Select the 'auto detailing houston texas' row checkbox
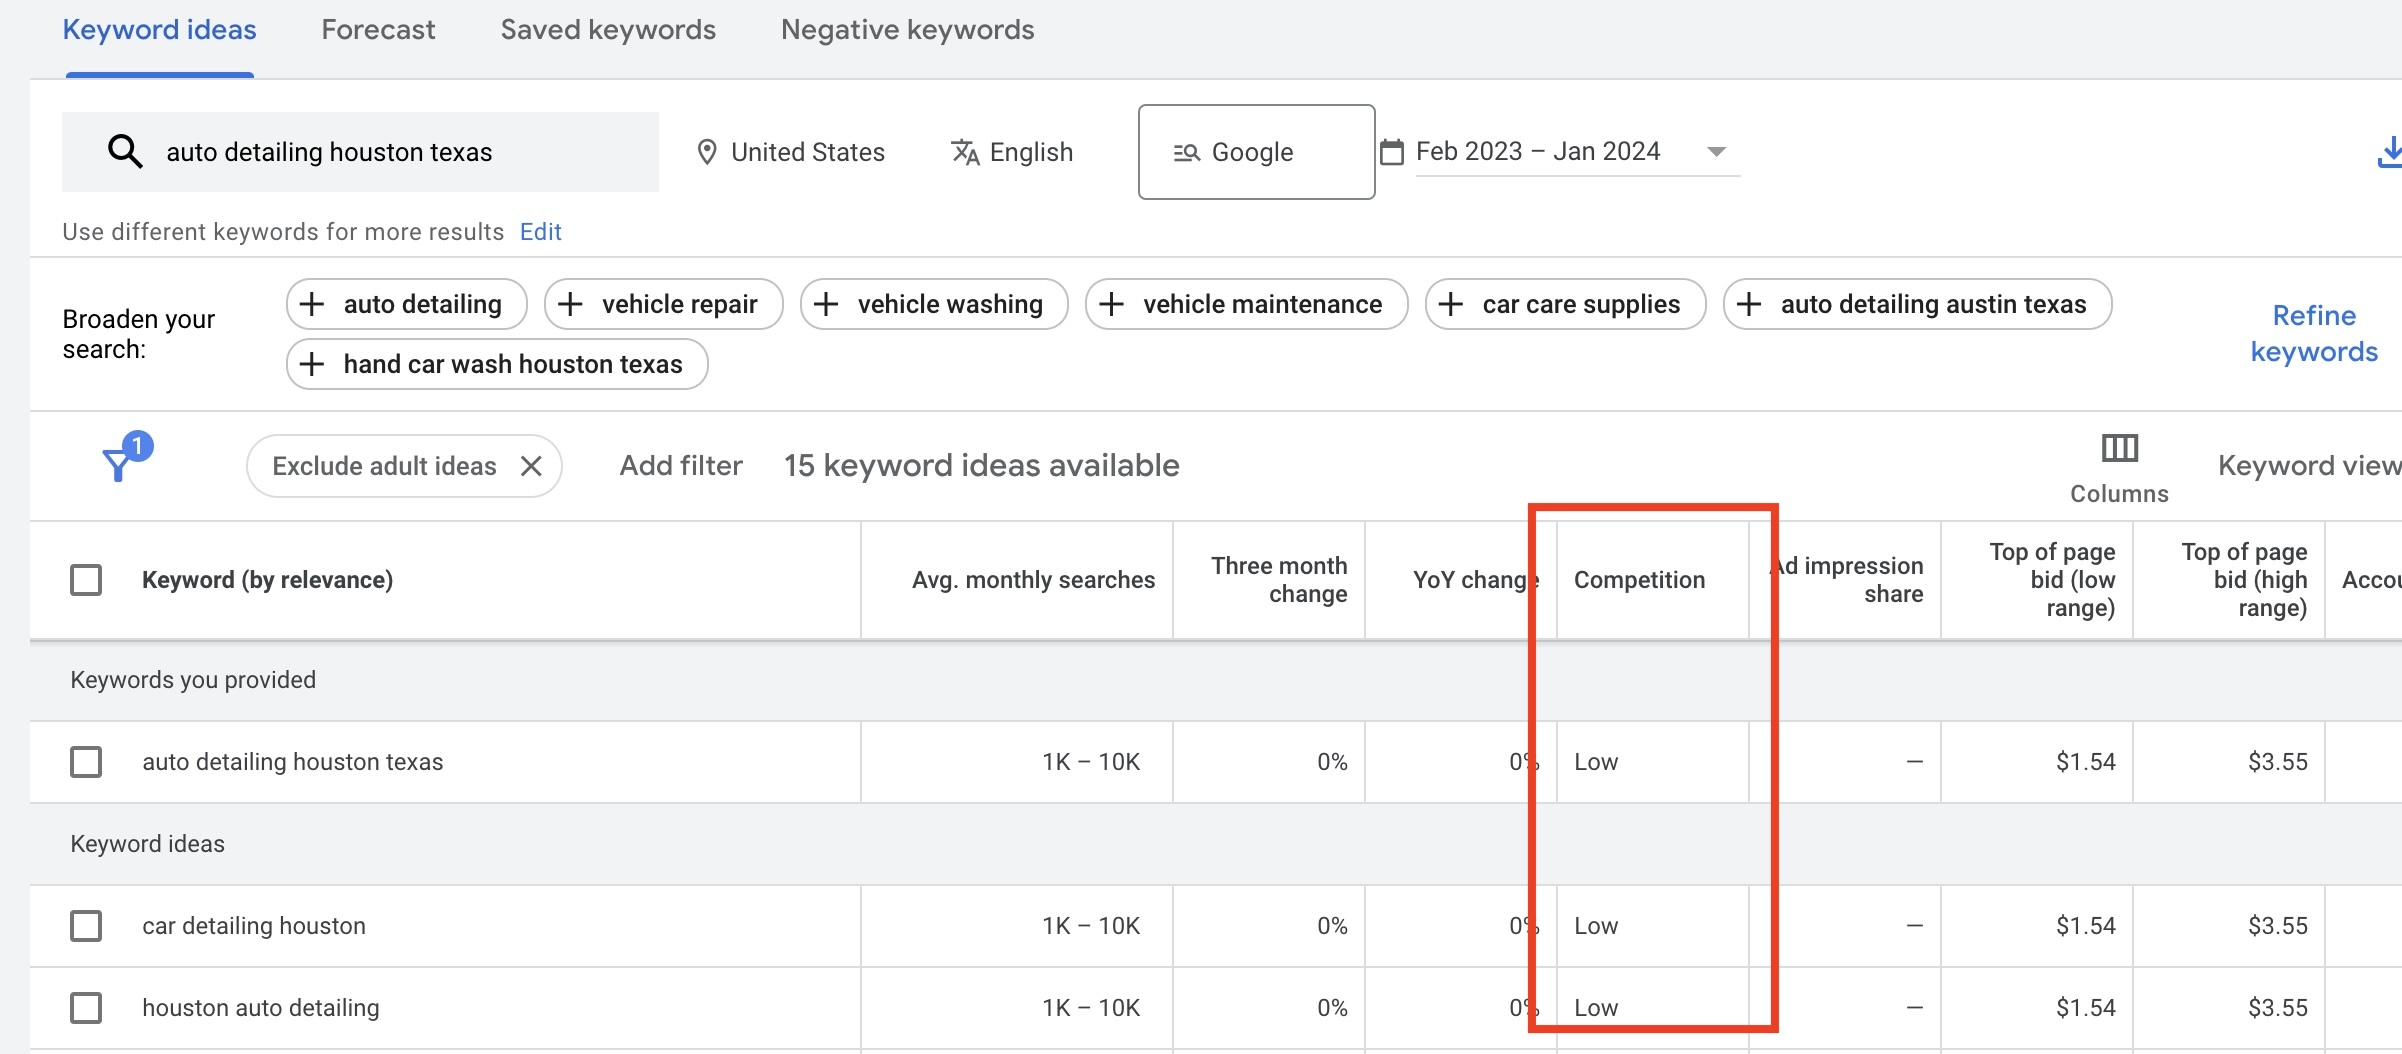2402x1054 pixels. coord(86,762)
